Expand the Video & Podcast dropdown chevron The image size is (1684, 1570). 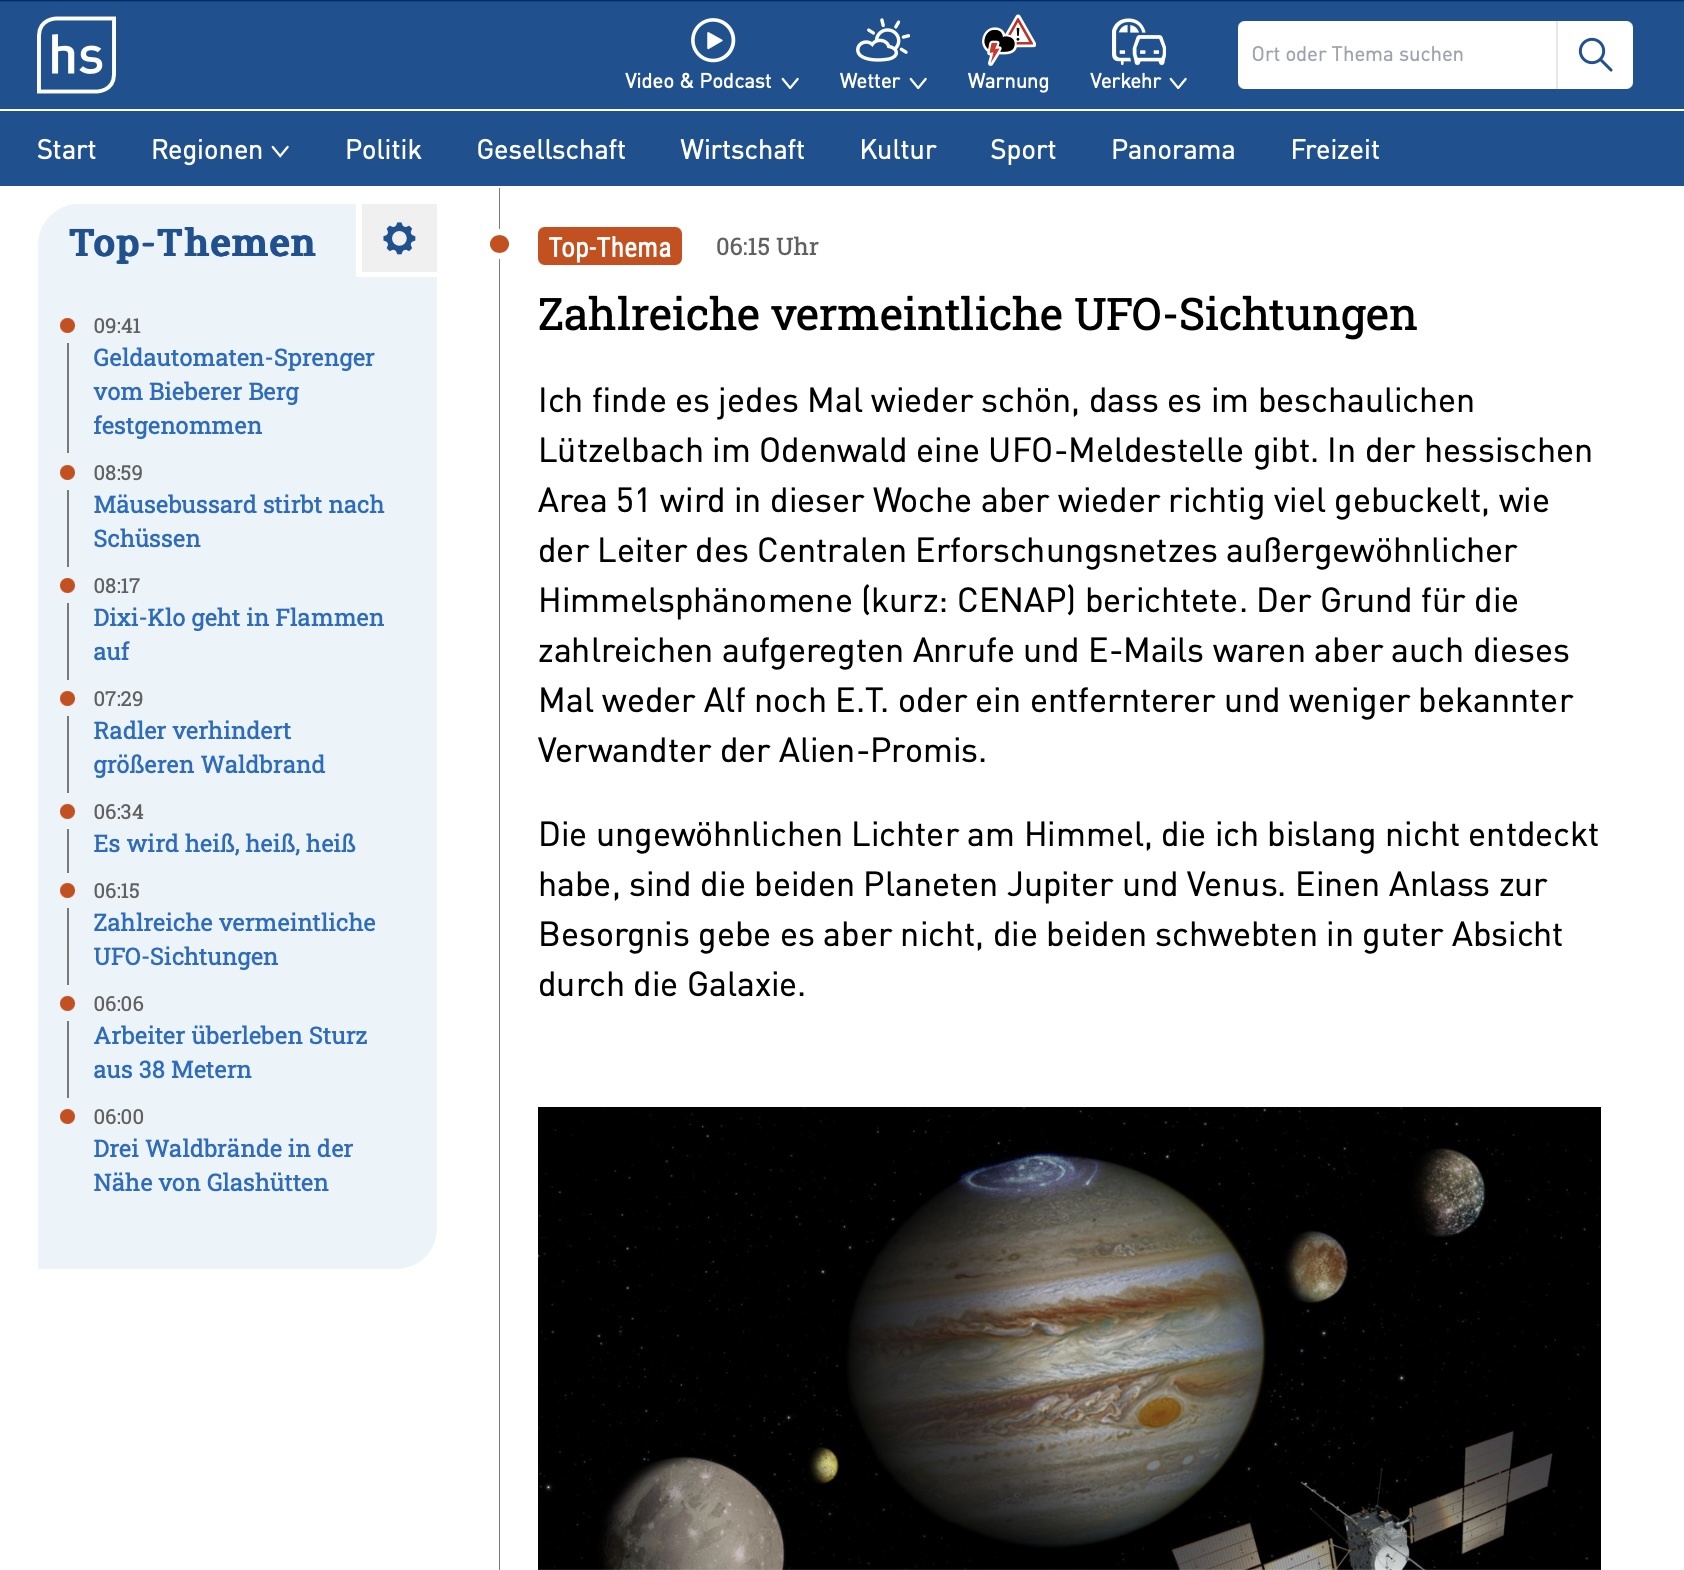pos(790,83)
